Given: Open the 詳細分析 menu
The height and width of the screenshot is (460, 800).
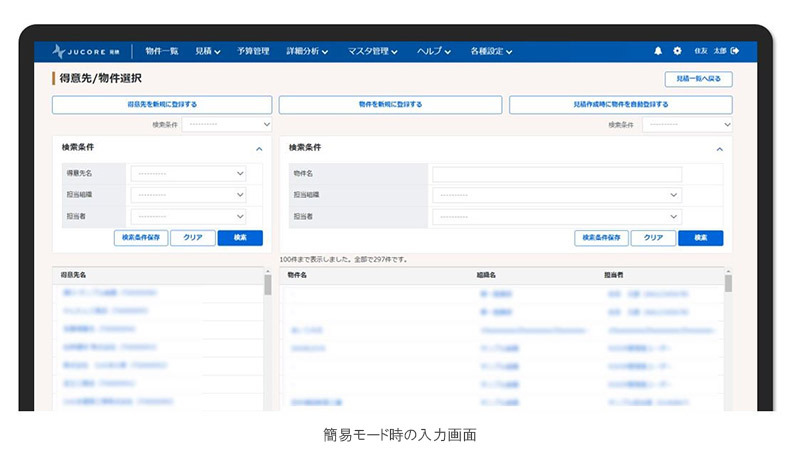Looking at the screenshot, I should (307, 51).
